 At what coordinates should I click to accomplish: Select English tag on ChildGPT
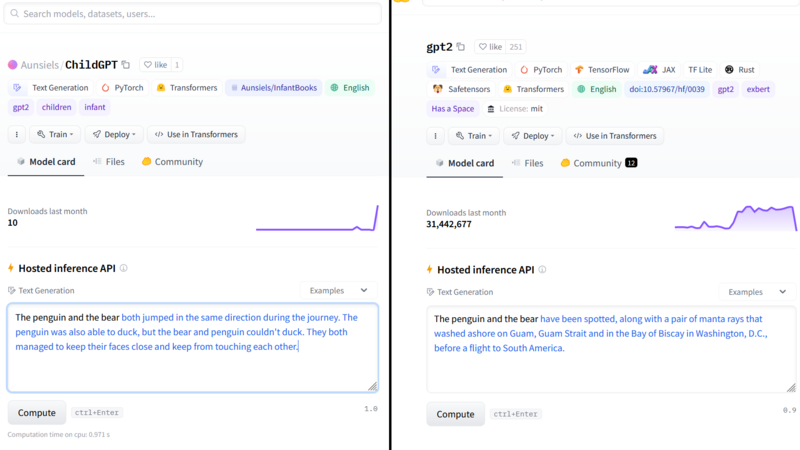(x=350, y=88)
